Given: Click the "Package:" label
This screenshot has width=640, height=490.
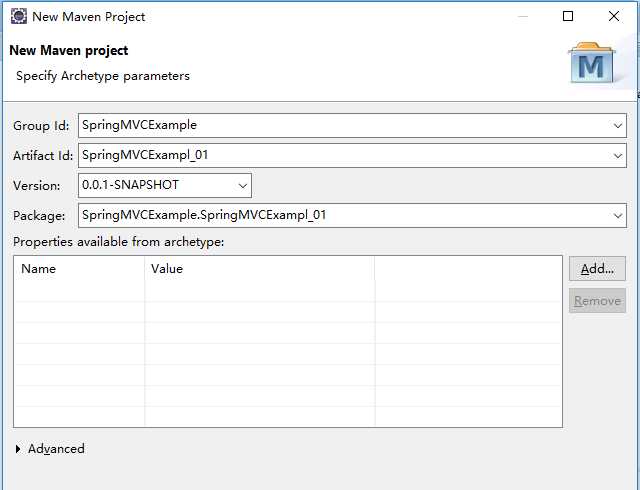Looking at the screenshot, I should [x=39, y=216].
